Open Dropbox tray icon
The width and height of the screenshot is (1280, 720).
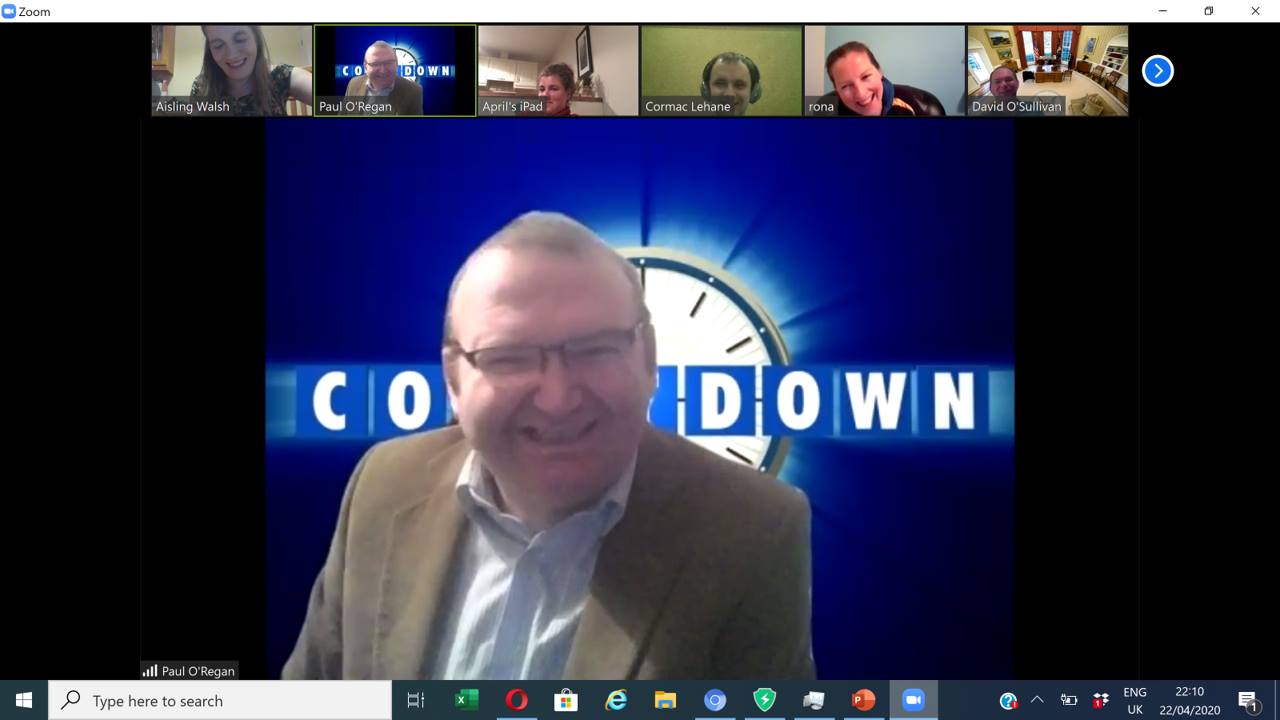coord(1101,700)
